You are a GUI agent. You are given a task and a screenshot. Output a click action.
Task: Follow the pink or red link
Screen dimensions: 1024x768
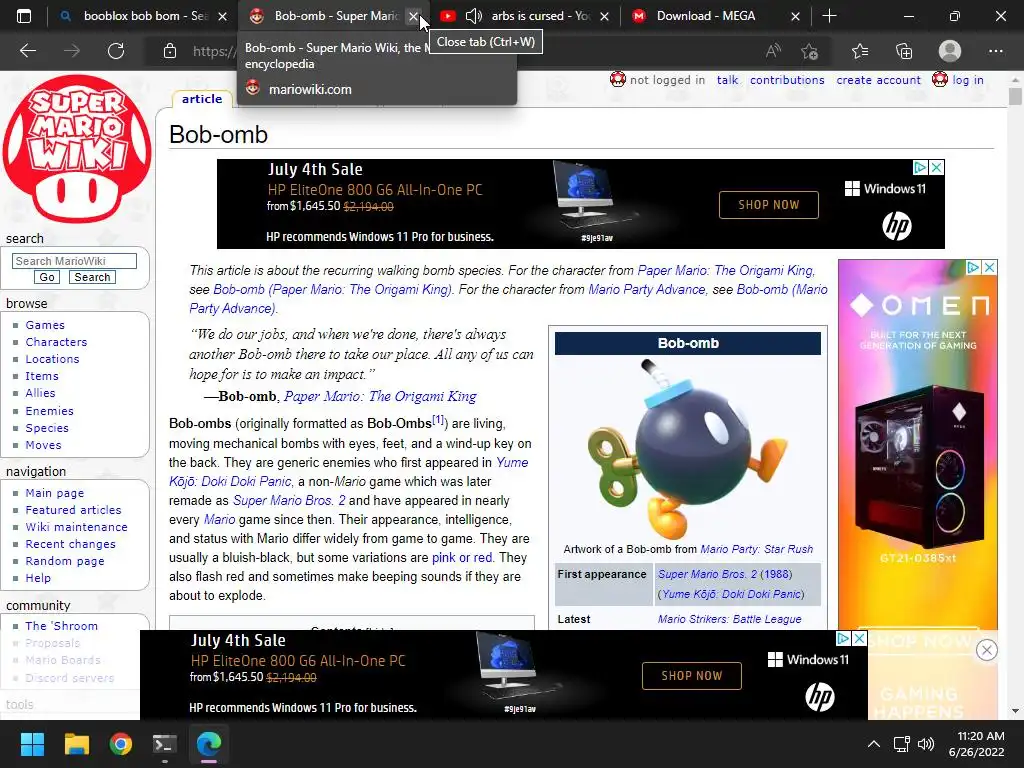462,558
